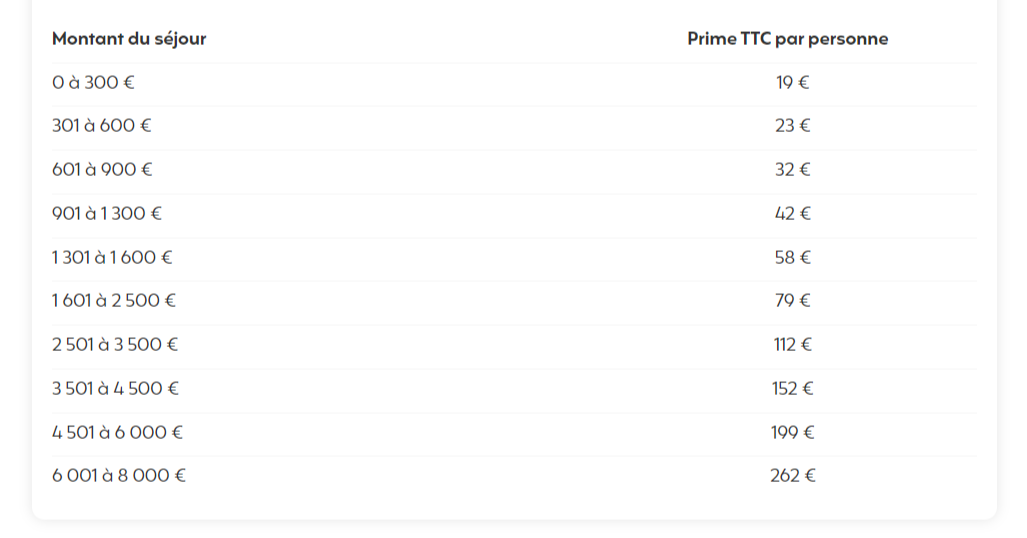This screenshot has width=1027, height=538.
Task: Click the 79 € premium value
Action: [793, 301]
